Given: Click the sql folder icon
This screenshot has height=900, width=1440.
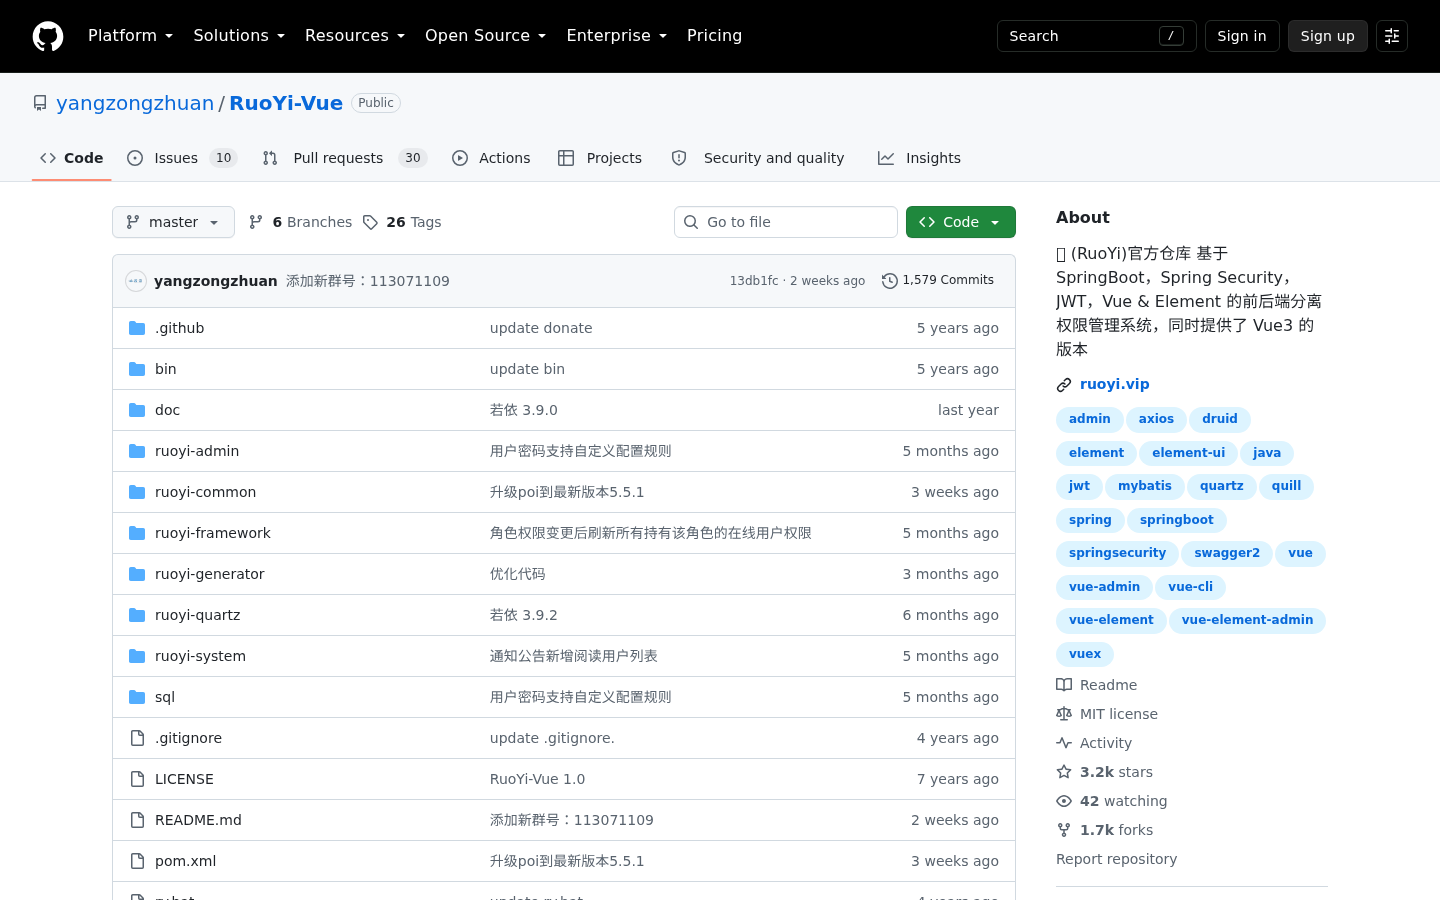Looking at the screenshot, I should click(x=137, y=697).
